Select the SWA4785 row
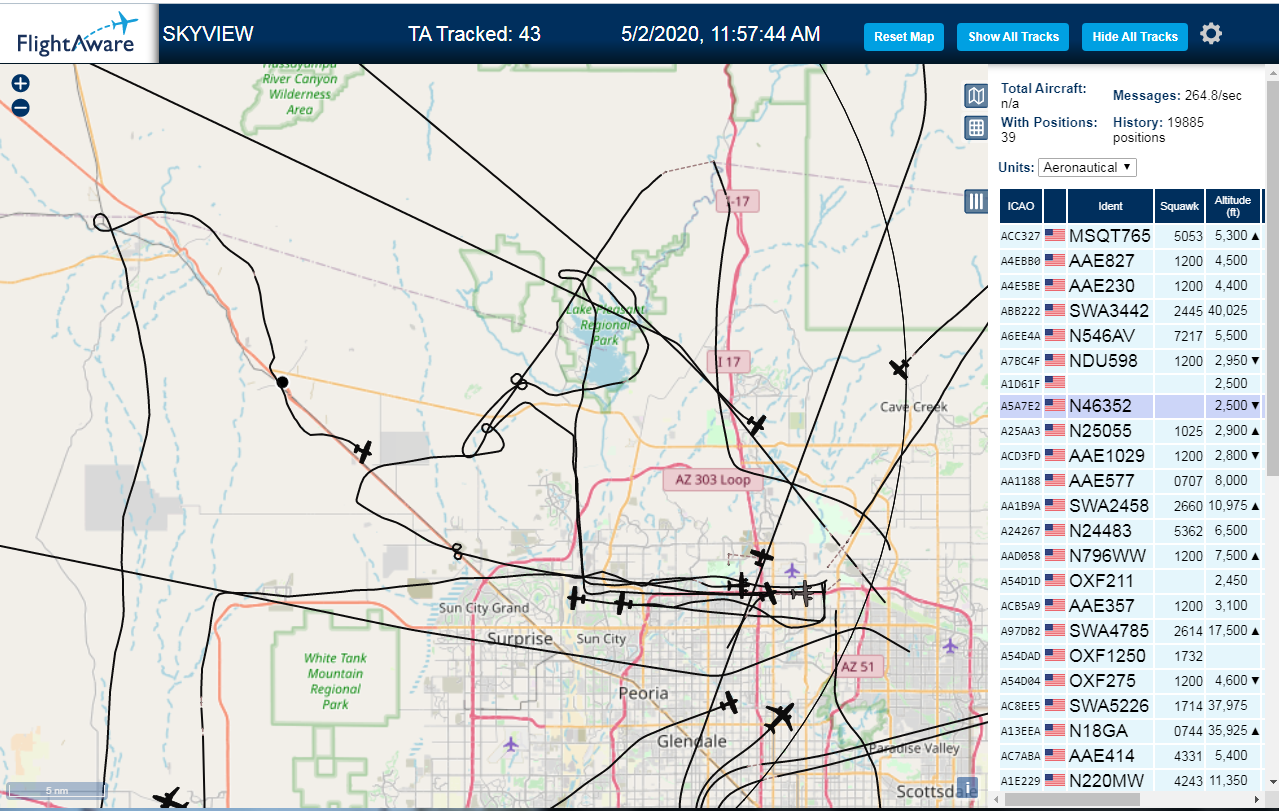This screenshot has height=811, width=1279. point(1131,631)
